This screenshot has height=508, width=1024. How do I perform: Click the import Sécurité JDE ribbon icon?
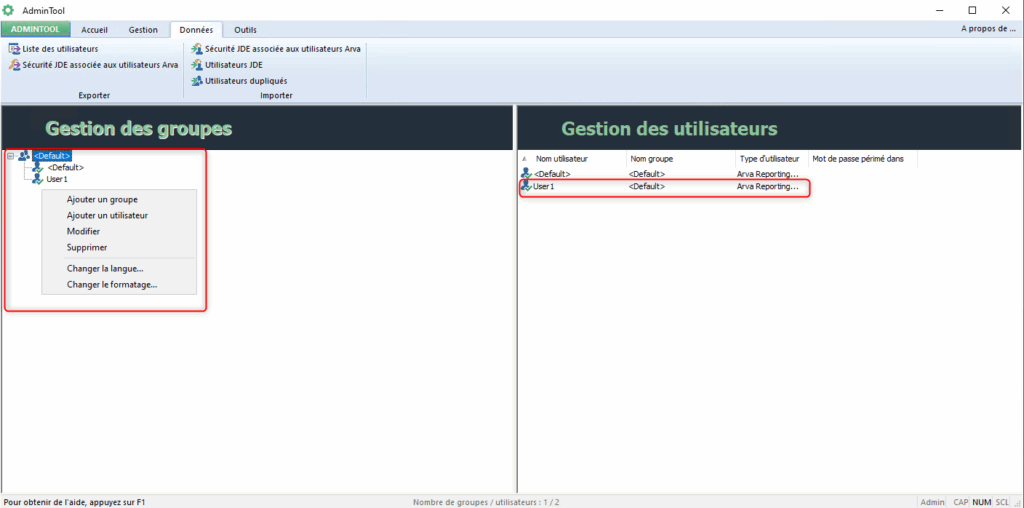(197, 49)
